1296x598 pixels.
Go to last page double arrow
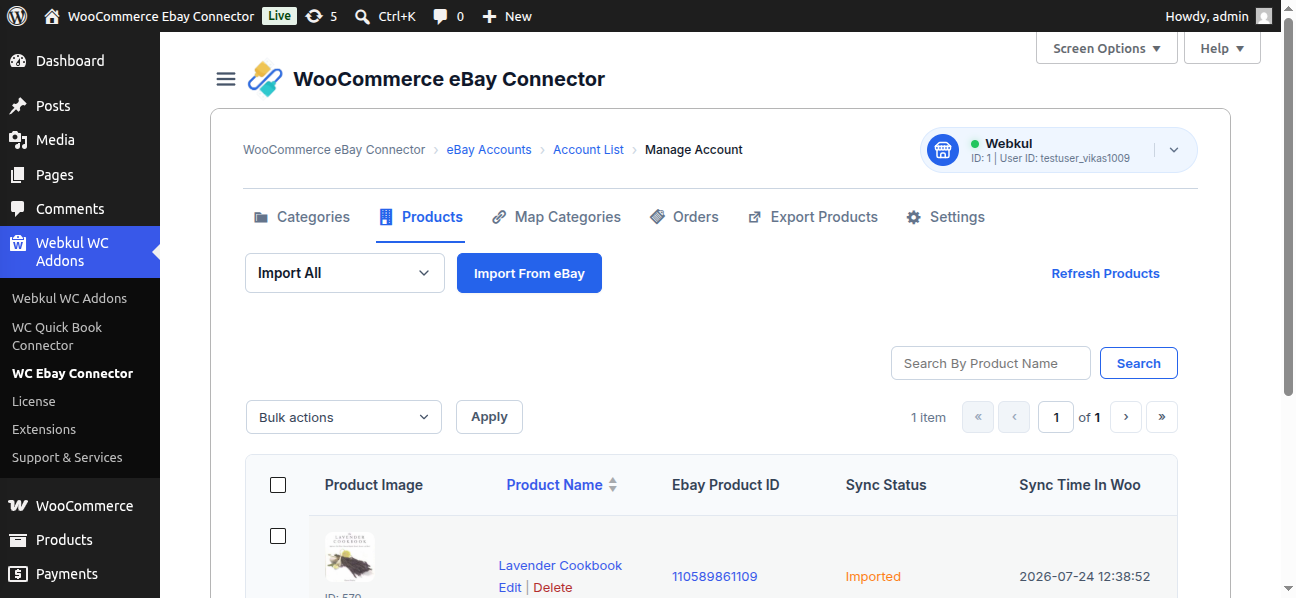pyautogui.click(x=1162, y=417)
